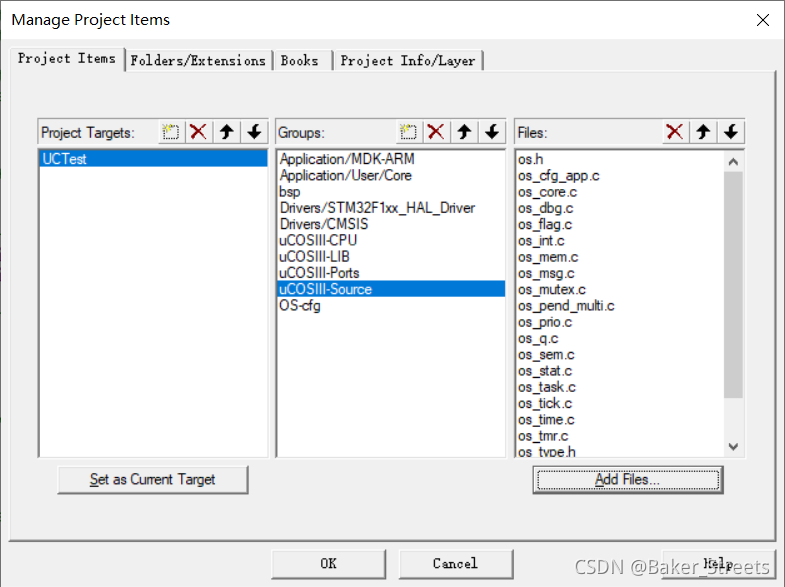
Task: Select os_cfg_app.c file
Action: (620, 176)
